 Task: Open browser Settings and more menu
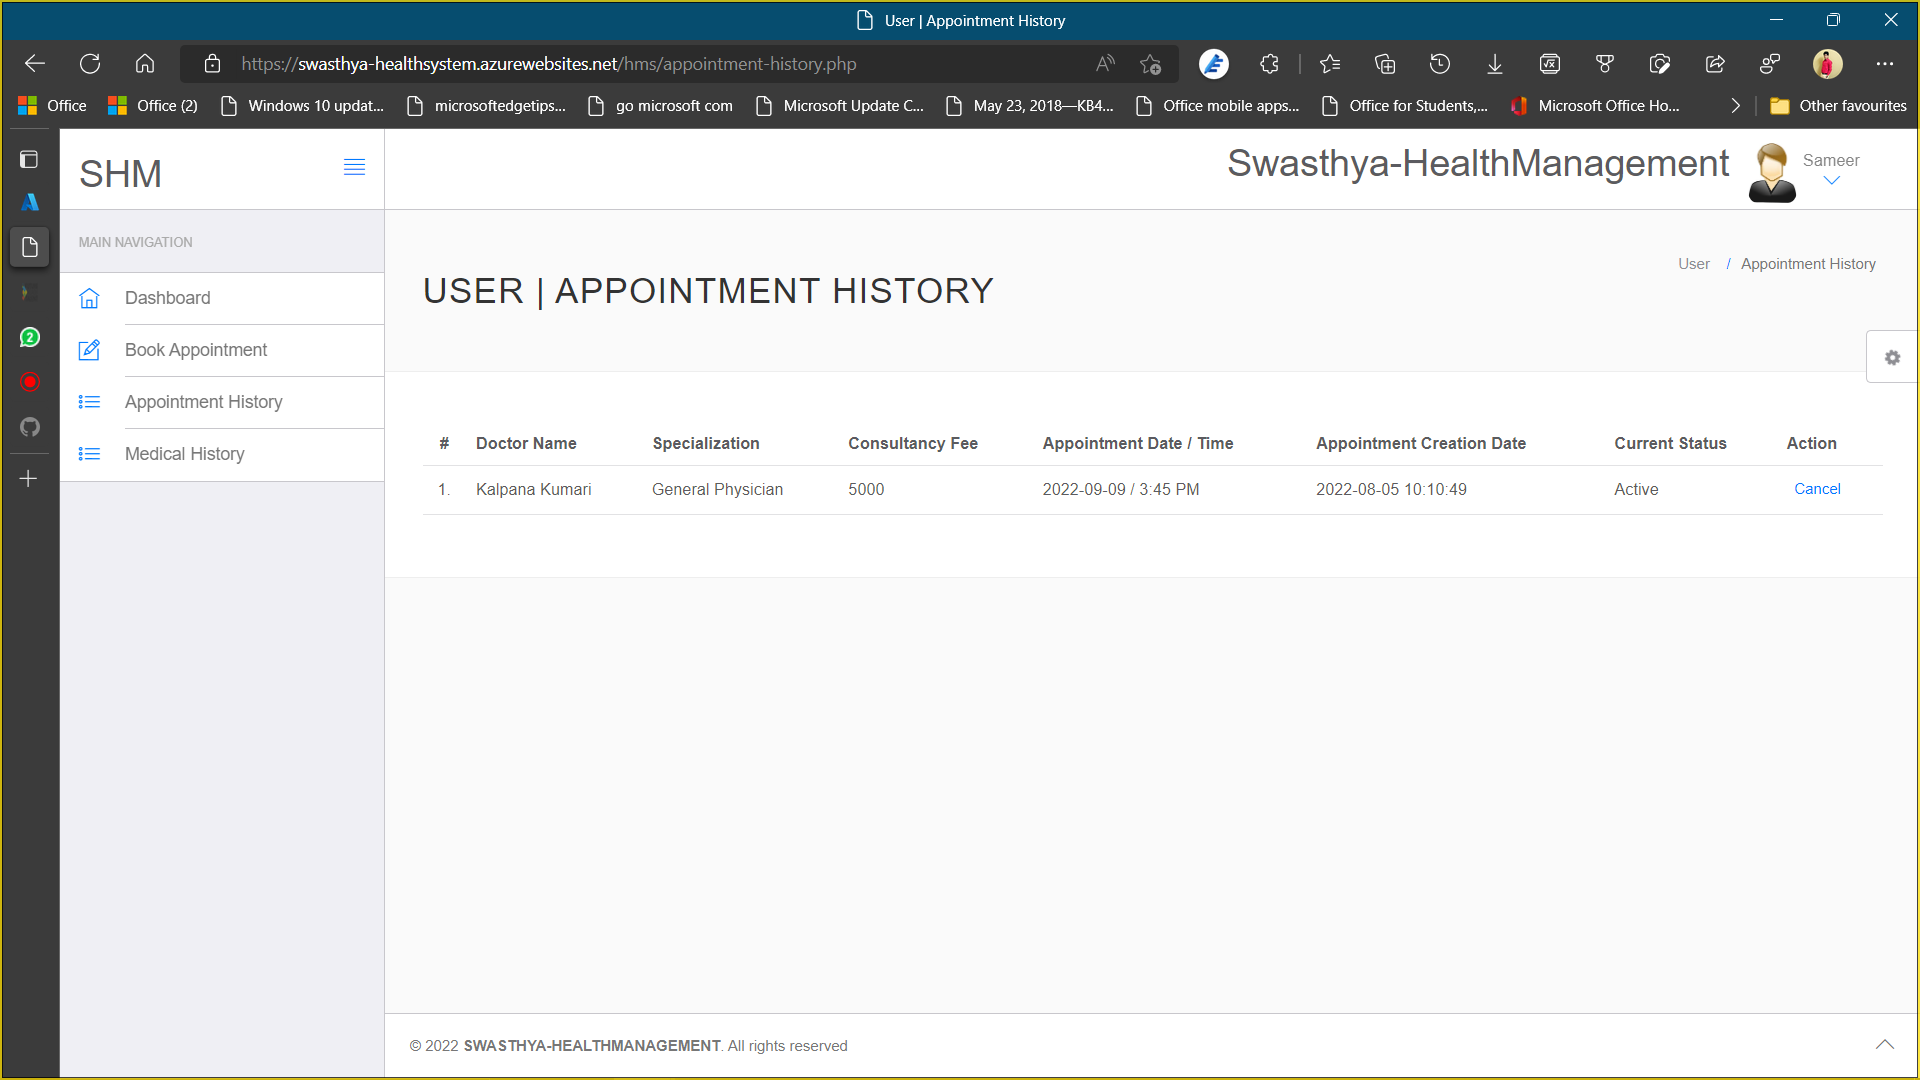(1885, 64)
